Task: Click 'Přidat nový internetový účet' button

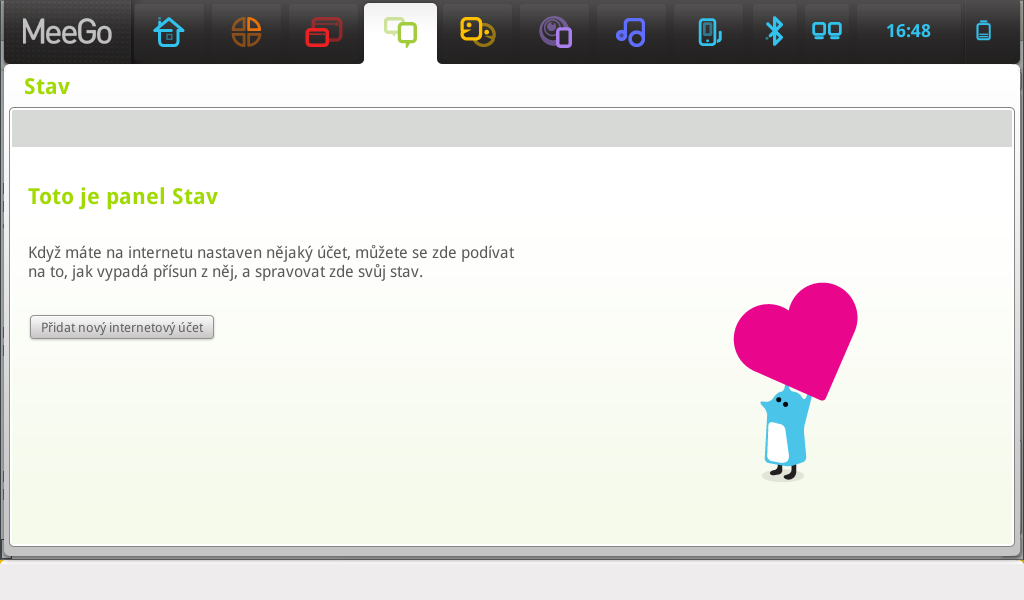Action: coord(122,327)
